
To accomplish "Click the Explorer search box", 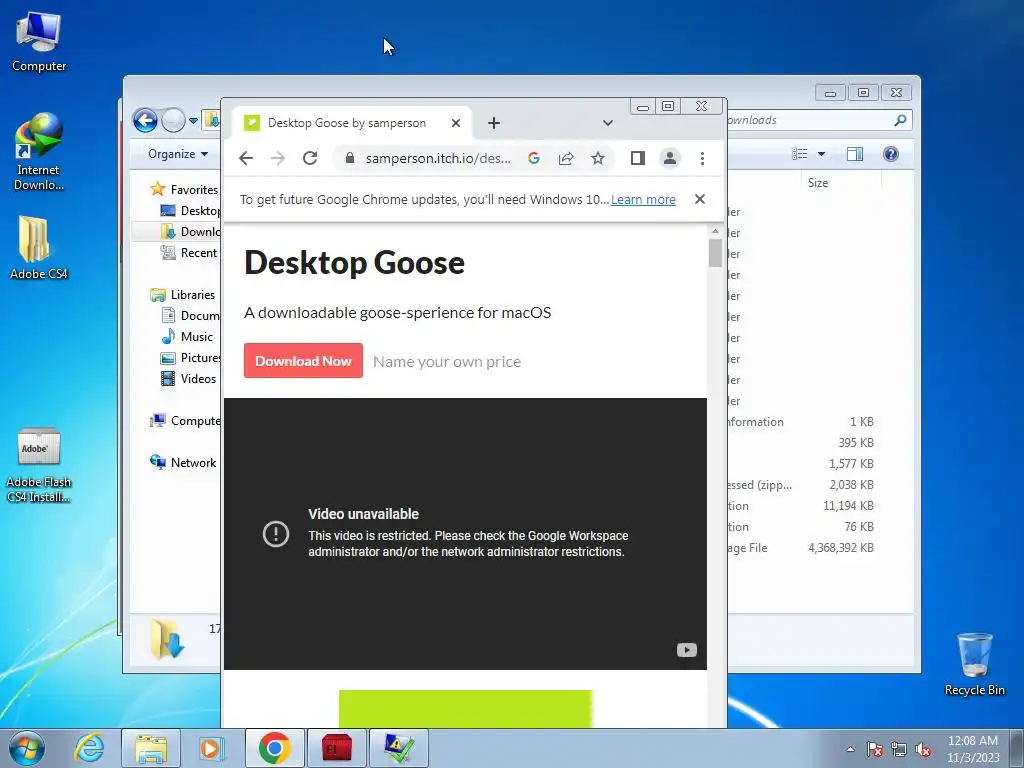I will pyautogui.click(x=820, y=120).
